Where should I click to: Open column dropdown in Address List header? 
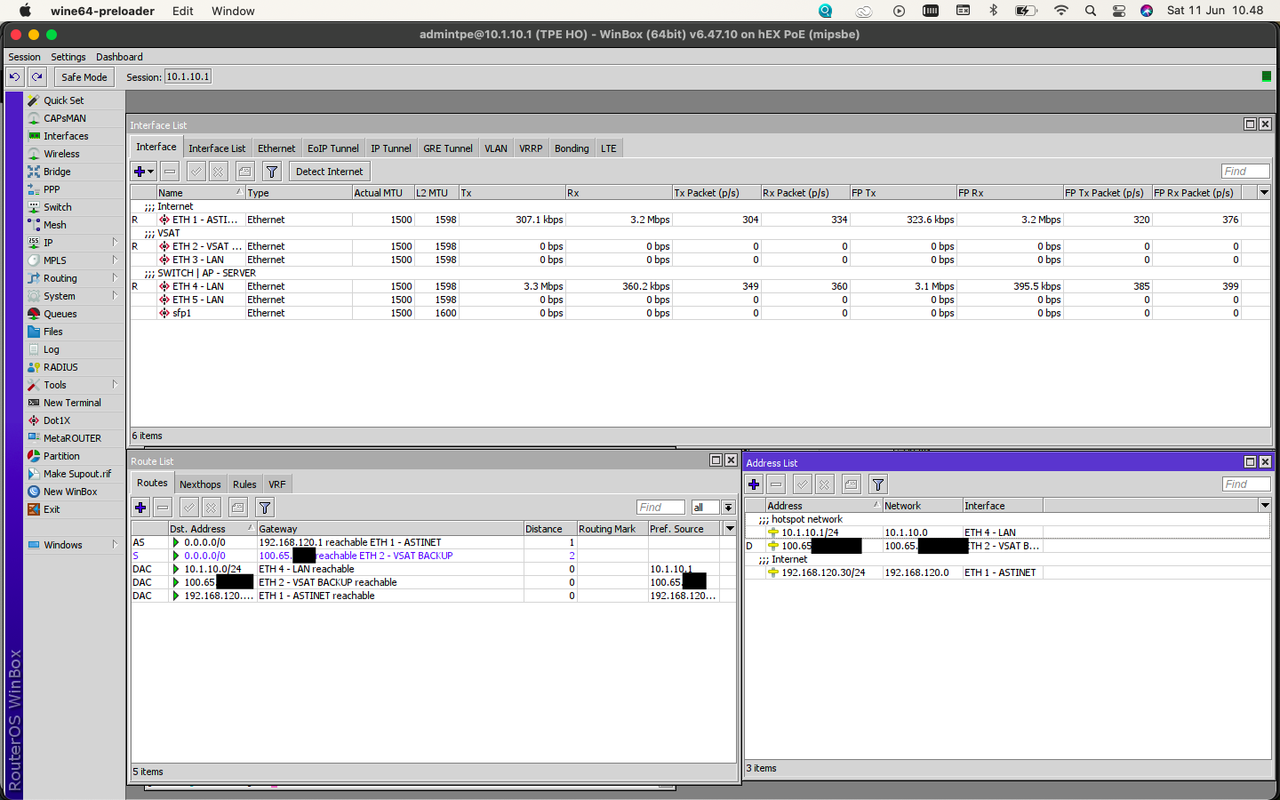1264,506
